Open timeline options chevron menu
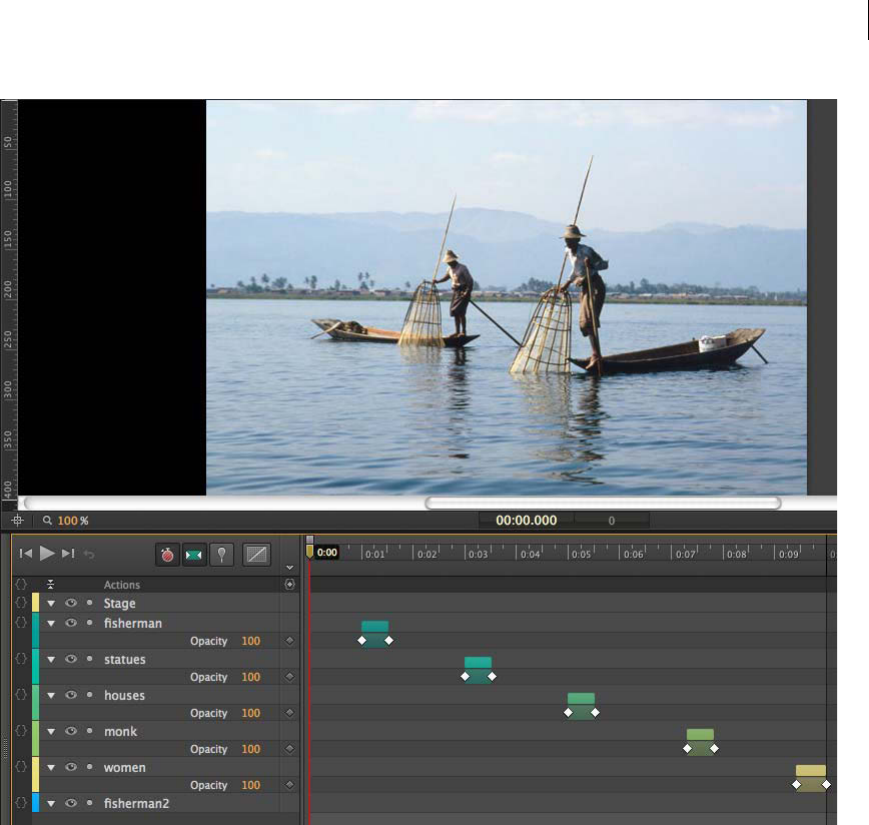 point(289,567)
